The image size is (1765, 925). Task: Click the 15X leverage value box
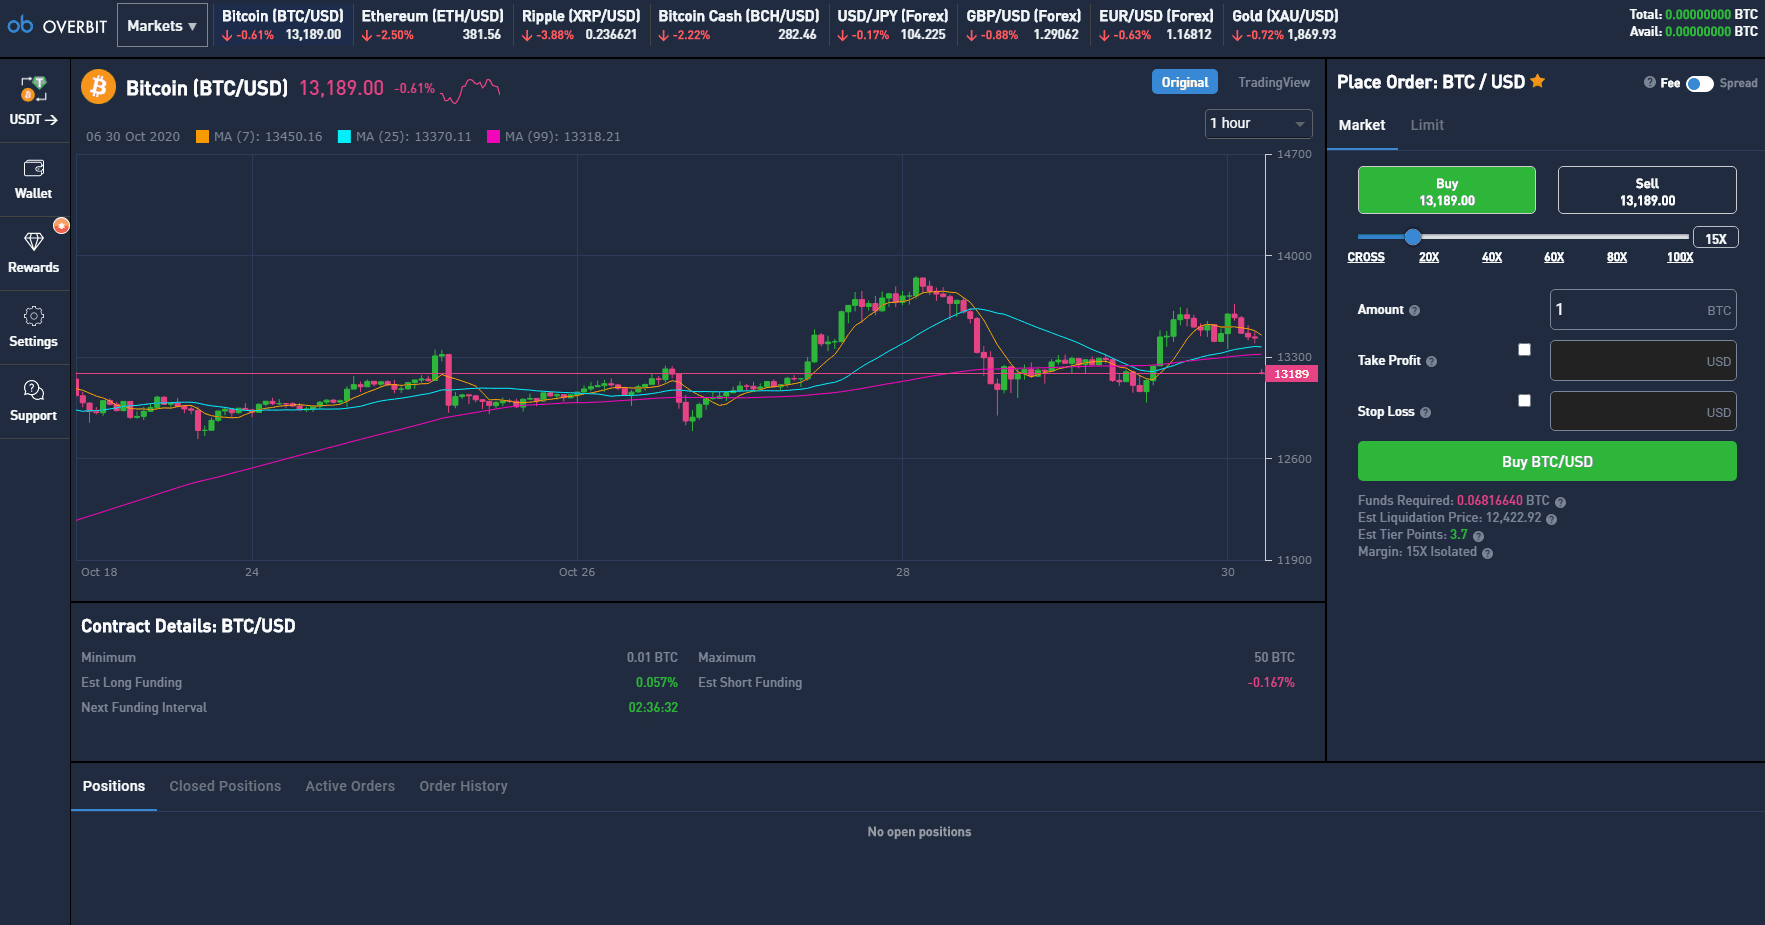click(x=1716, y=238)
